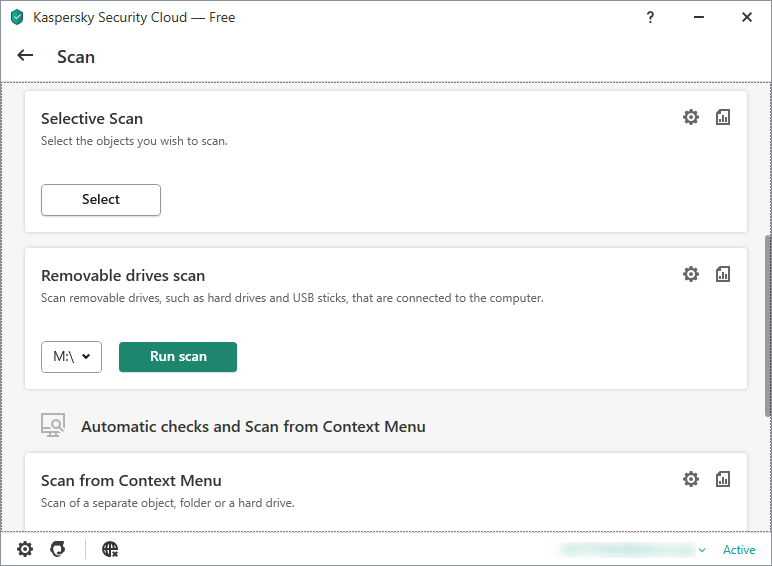772x566 pixels.
Task: Click the blurred account email field
Action: [x=627, y=550]
